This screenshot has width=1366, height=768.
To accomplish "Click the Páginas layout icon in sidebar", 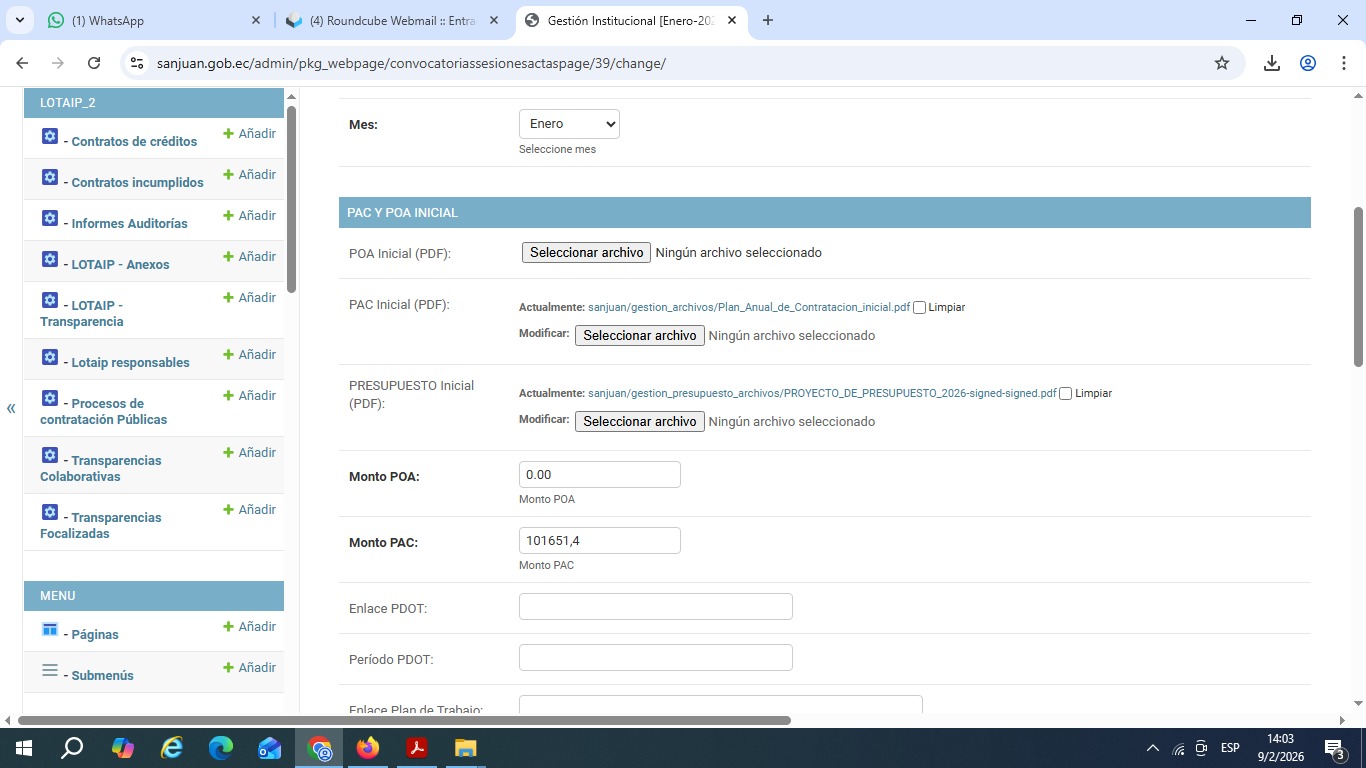I will point(50,629).
